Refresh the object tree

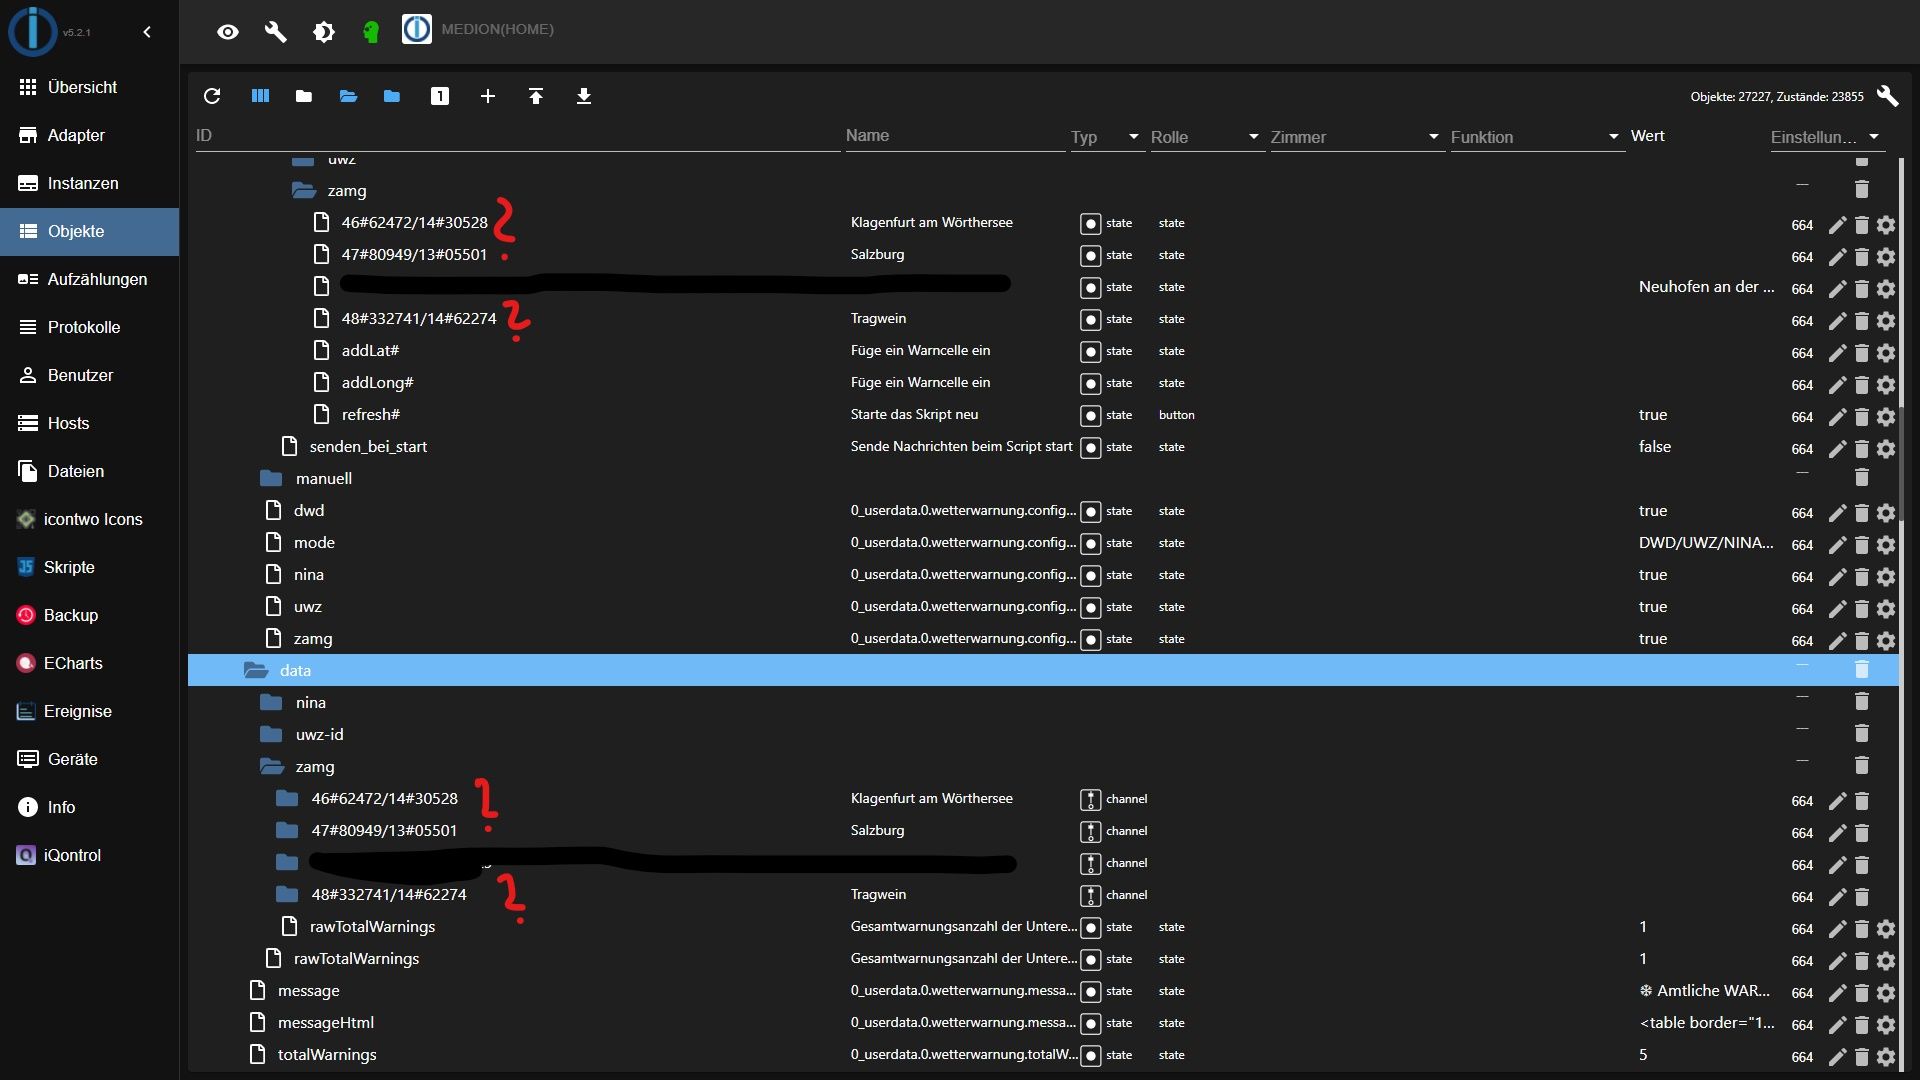point(212,96)
